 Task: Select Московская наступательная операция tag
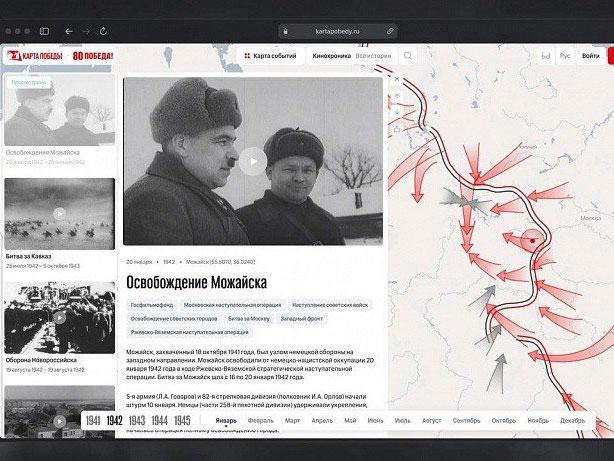coord(233,305)
